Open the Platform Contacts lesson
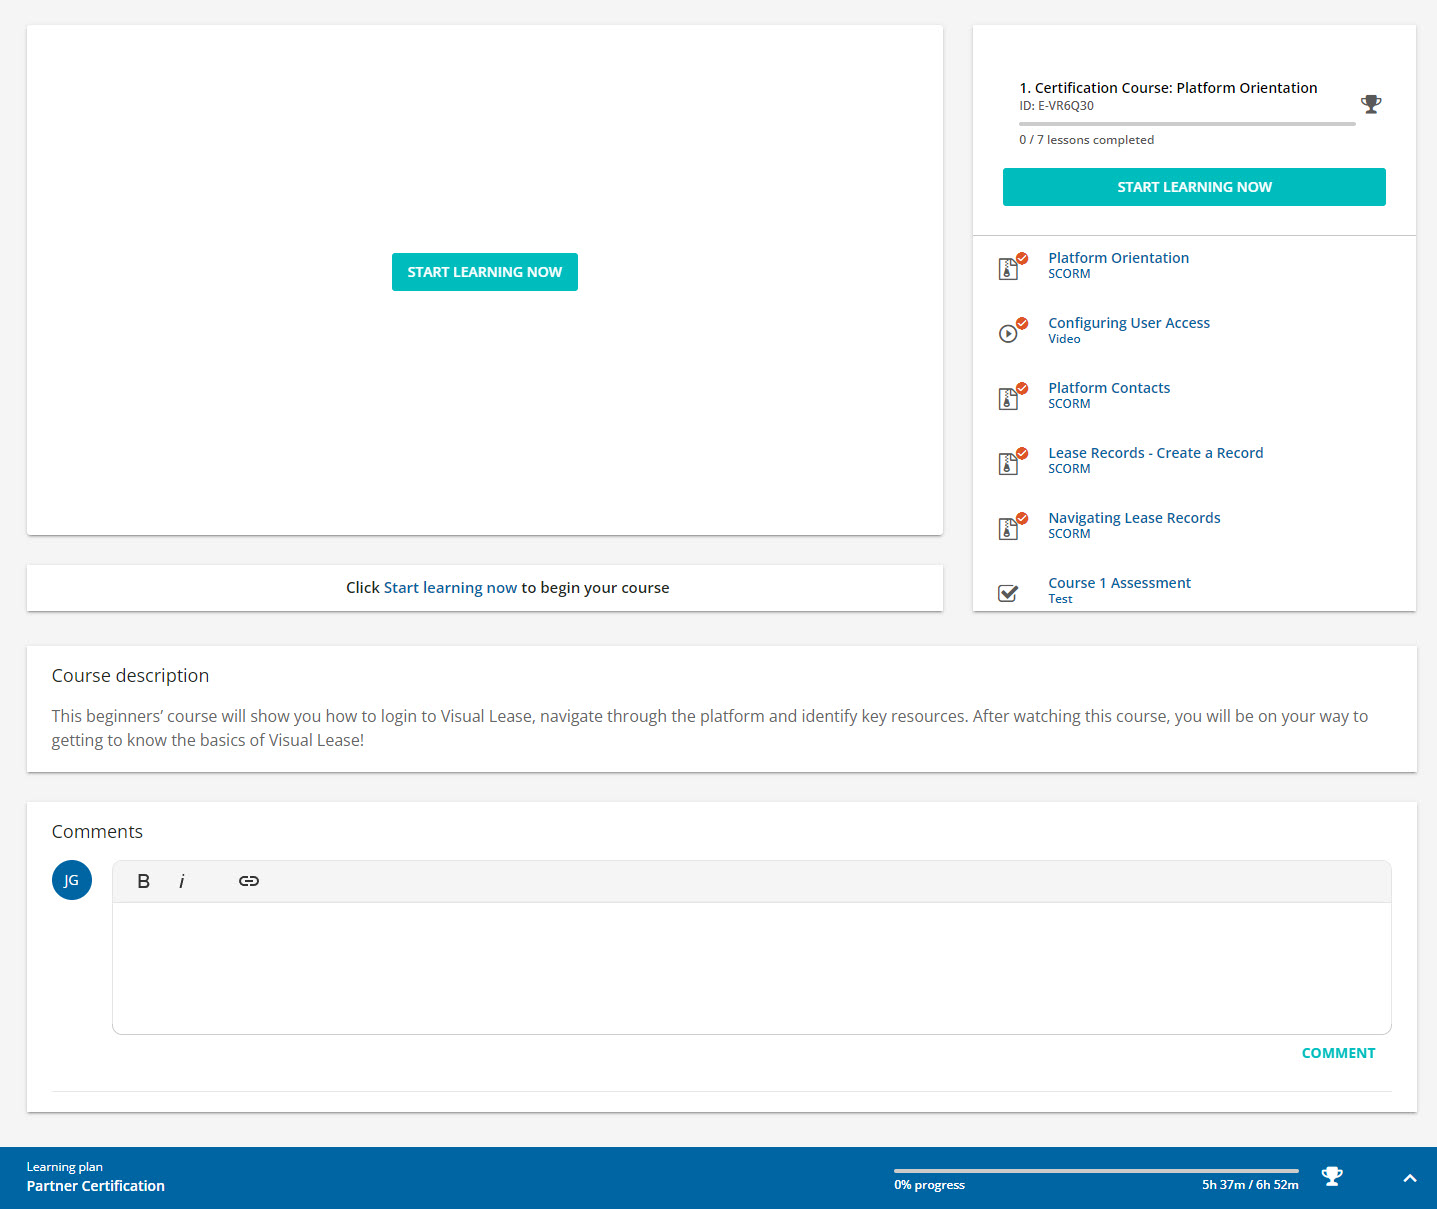 coord(1109,388)
